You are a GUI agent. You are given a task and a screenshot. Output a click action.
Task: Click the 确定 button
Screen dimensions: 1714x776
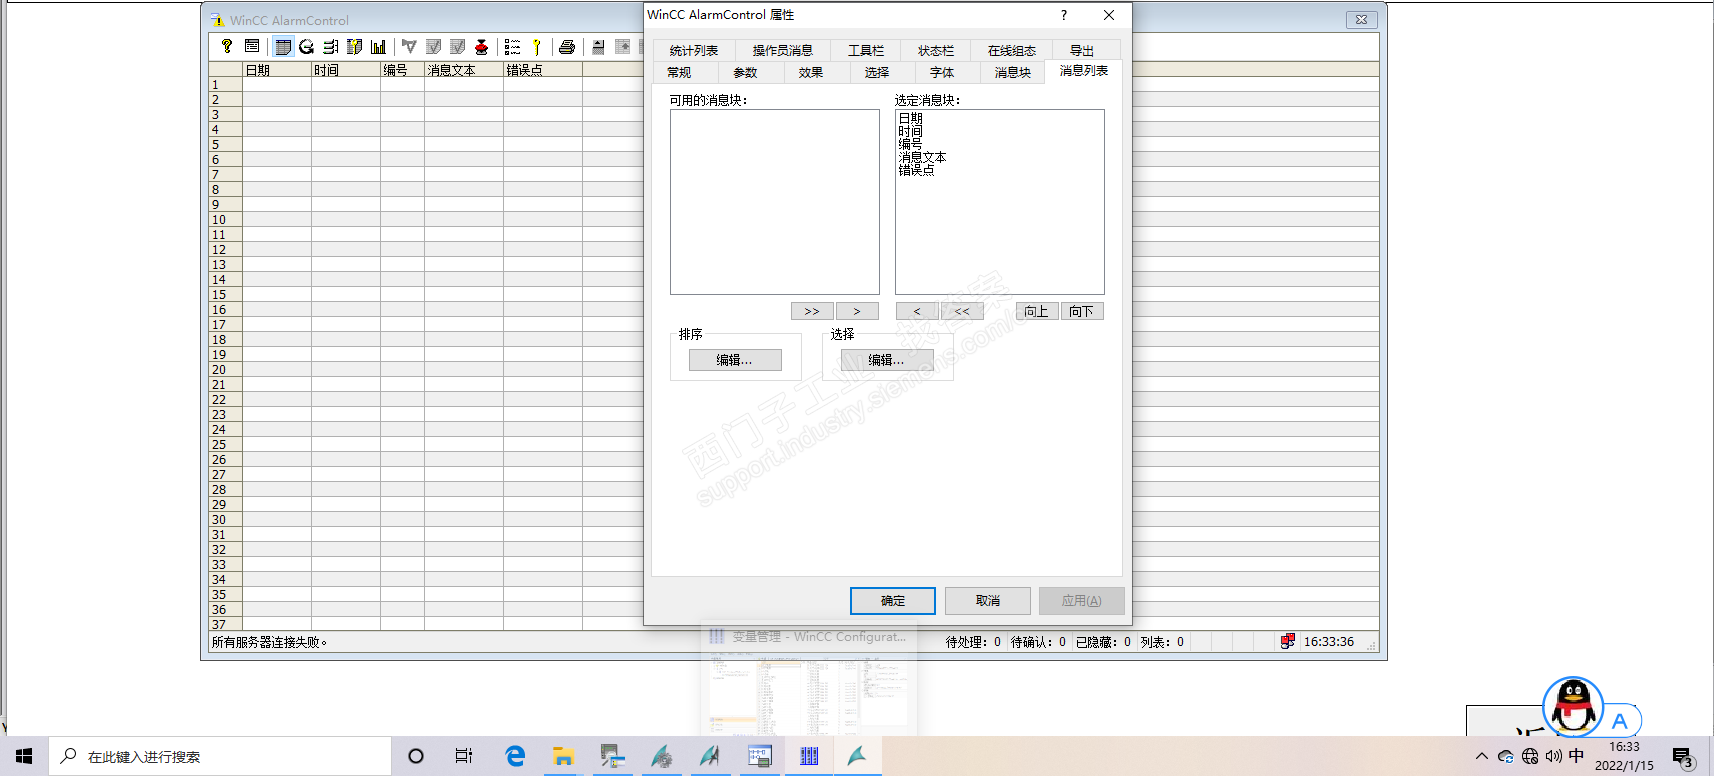(x=893, y=601)
